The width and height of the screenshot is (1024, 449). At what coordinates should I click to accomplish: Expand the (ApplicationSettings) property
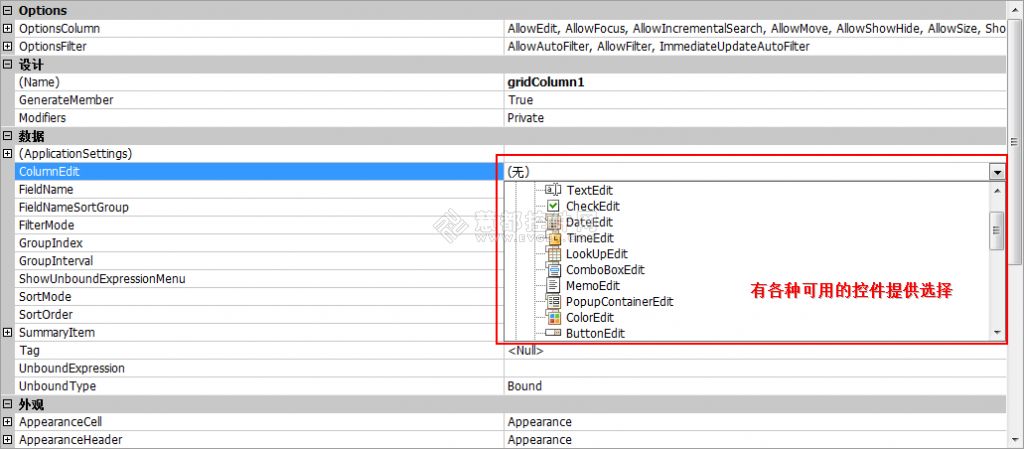(8, 153)
